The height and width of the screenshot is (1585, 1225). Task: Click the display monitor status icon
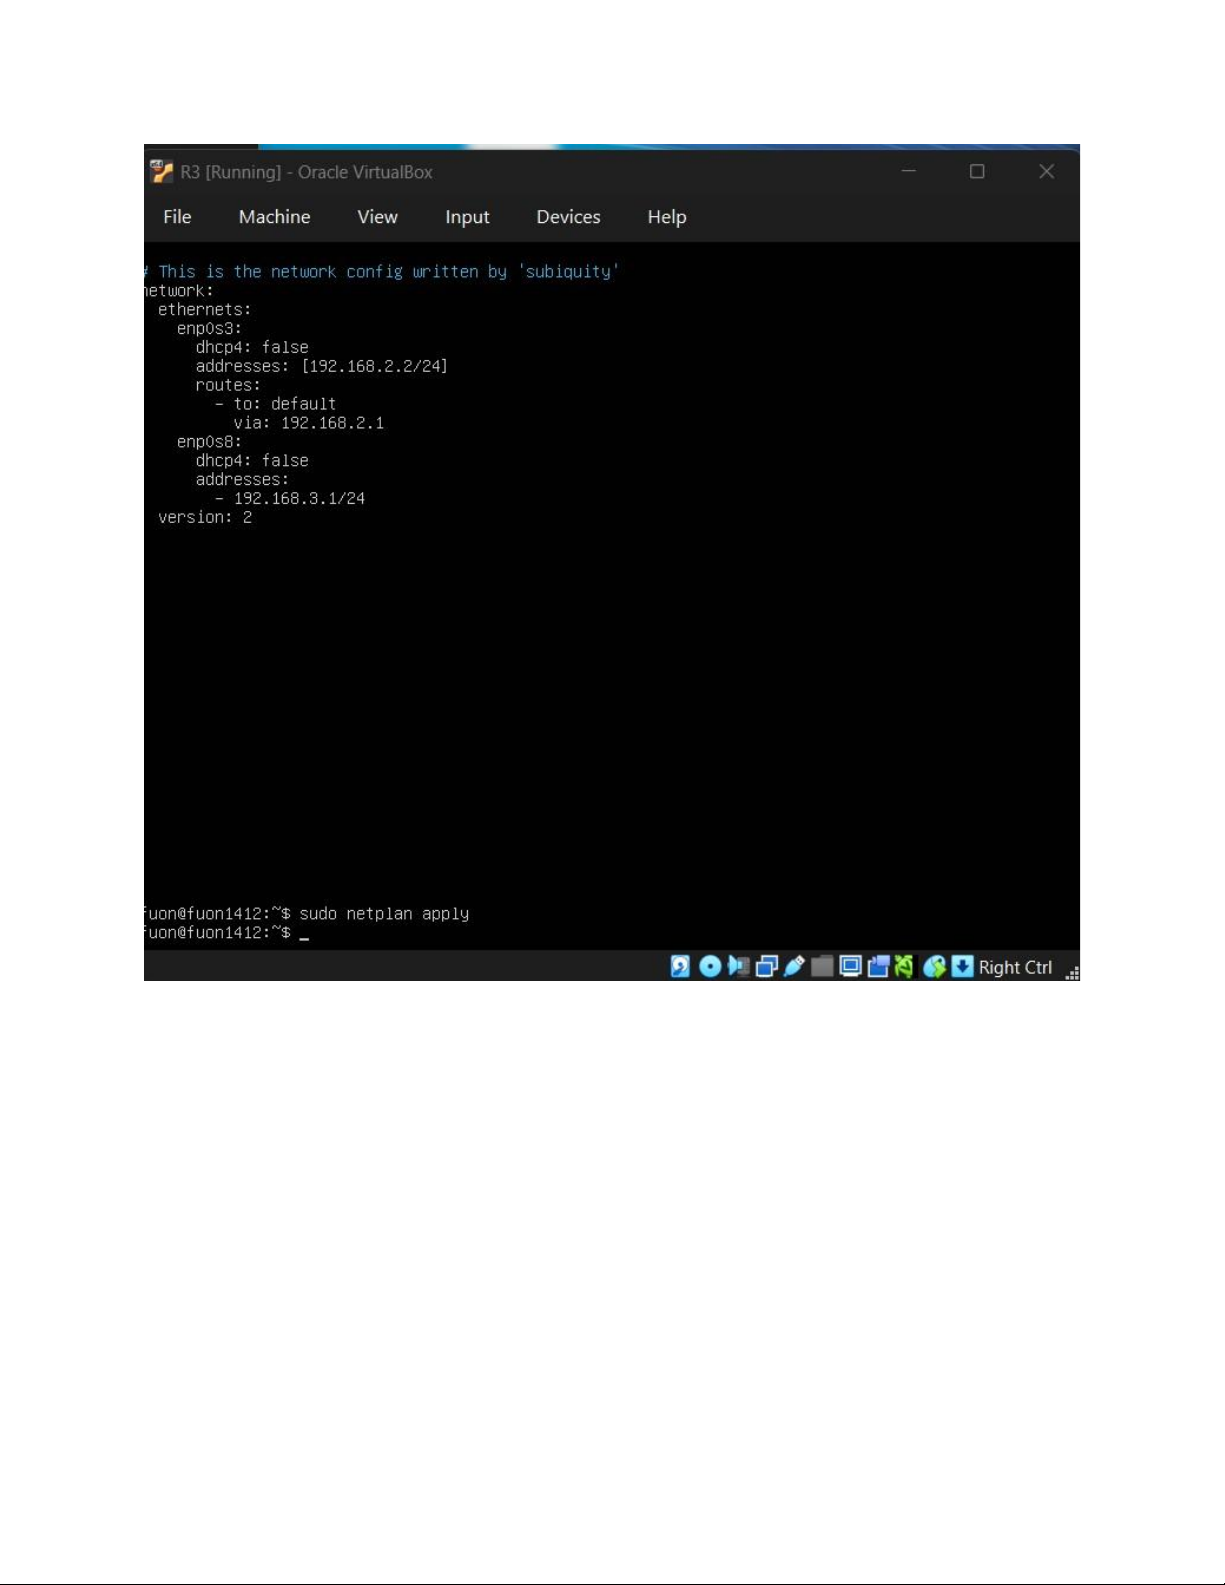(x=850, y=966)
